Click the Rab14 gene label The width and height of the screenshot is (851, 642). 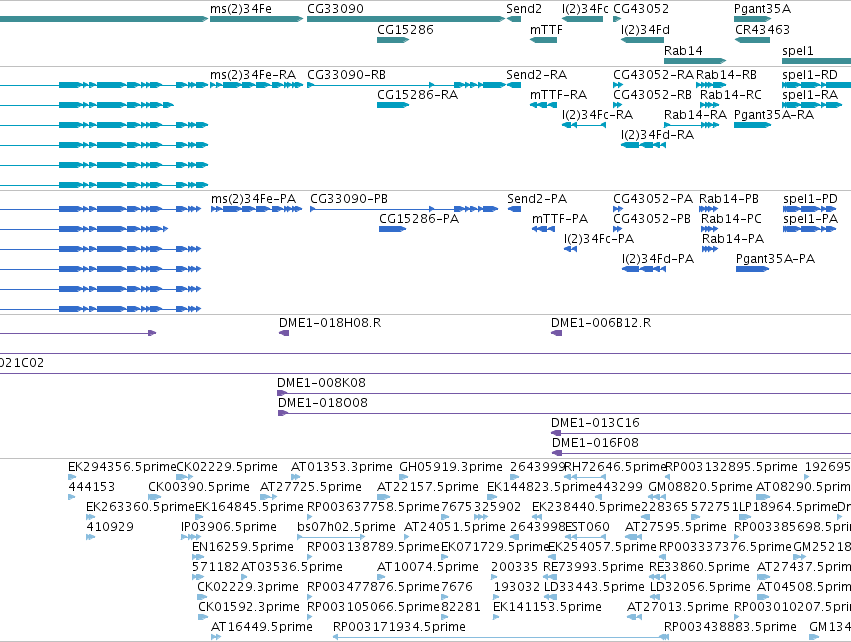pyautogui.click(x=683, y=50)
